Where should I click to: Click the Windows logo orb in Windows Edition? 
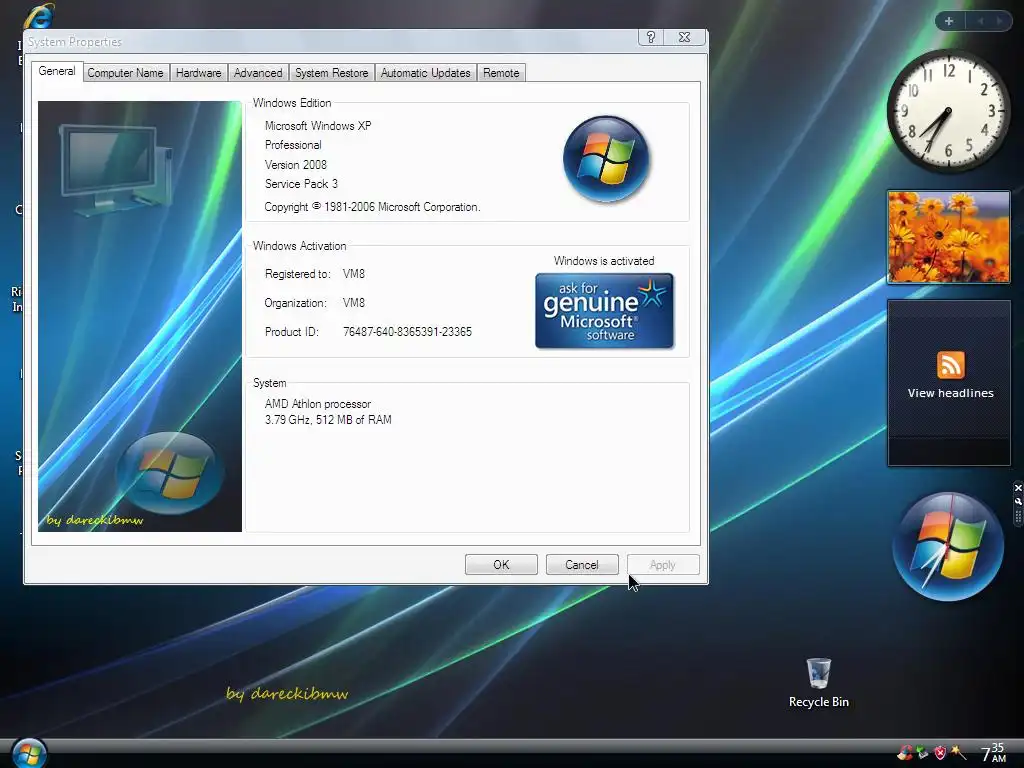(607, 159)
